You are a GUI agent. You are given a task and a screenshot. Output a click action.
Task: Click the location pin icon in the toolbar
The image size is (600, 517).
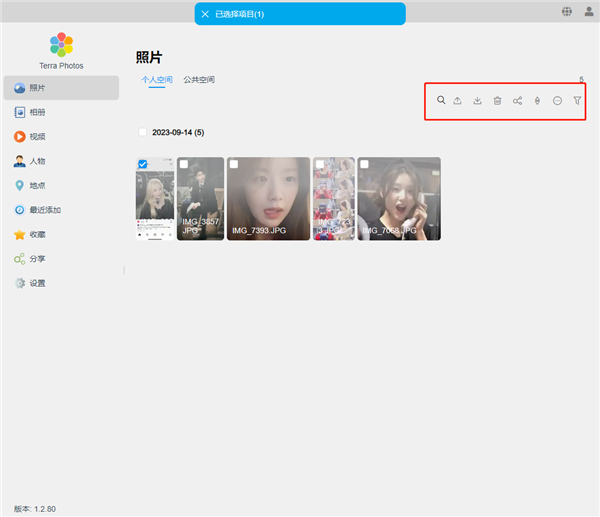click(x=537, y=101)
